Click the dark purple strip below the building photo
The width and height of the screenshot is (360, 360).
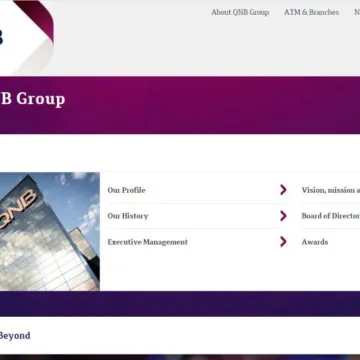[x=180, y=304]
